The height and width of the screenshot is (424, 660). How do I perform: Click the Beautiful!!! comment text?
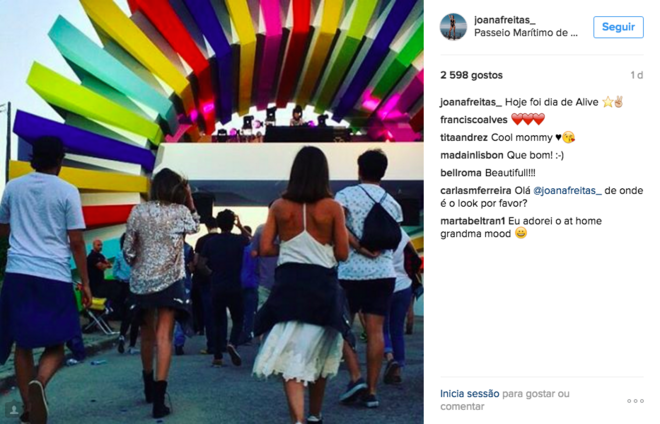coord(510,173)
